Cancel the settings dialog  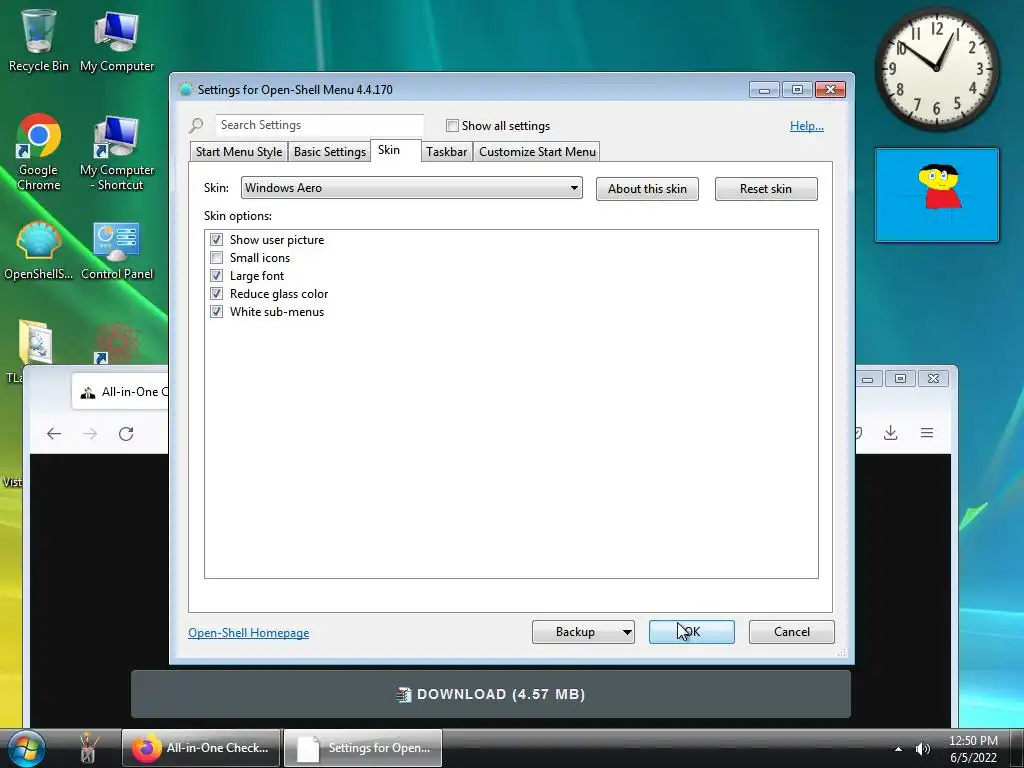point(792,632)
